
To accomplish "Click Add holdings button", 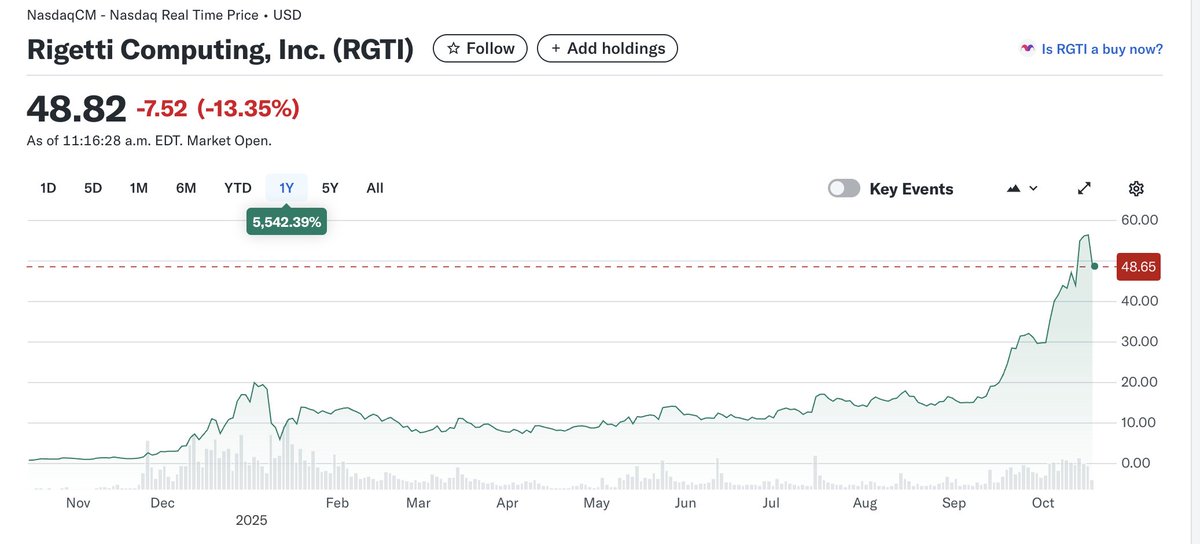I will pos(607,48).
